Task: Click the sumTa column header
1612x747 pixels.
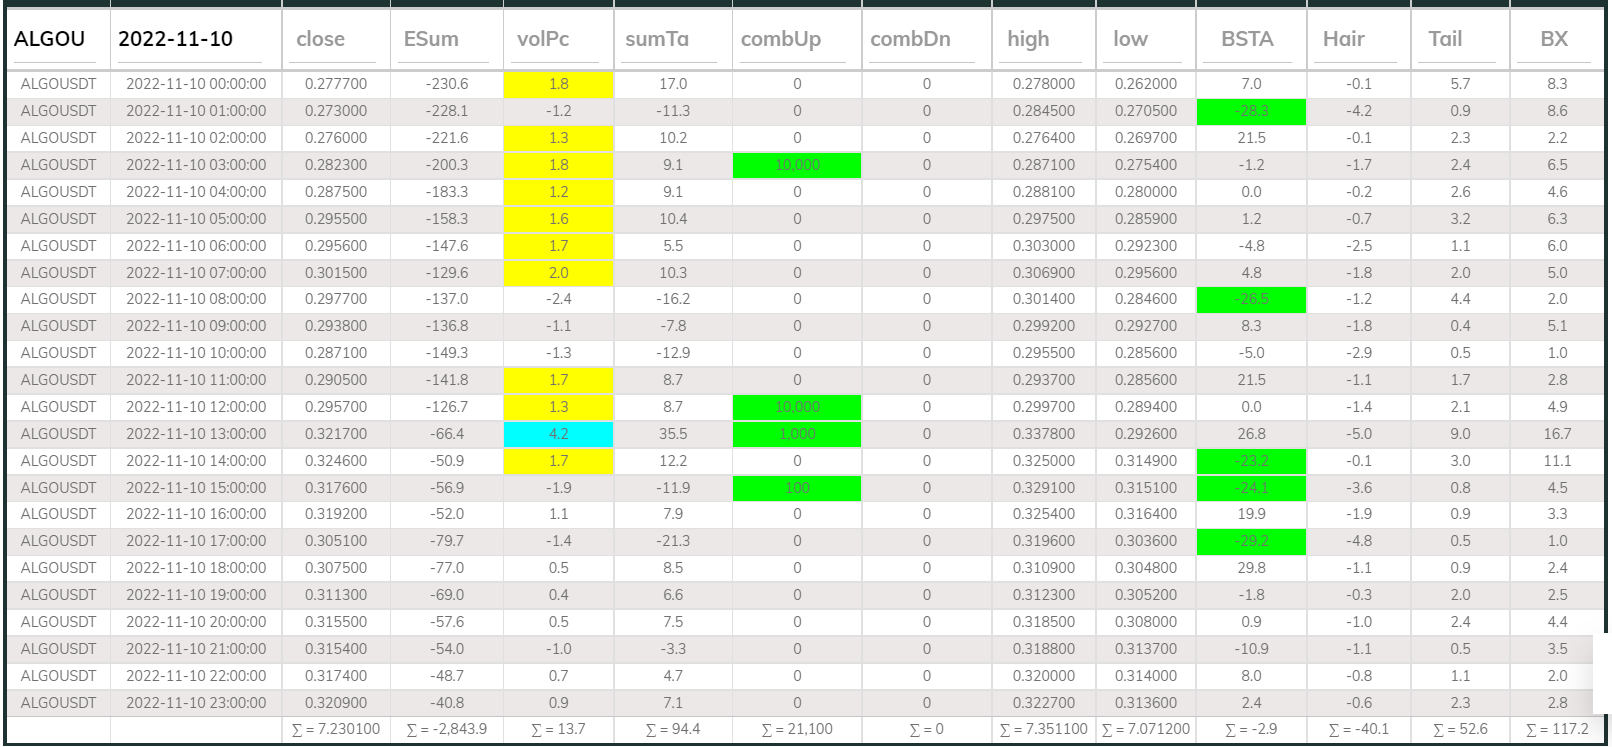Action: point(657,39)
